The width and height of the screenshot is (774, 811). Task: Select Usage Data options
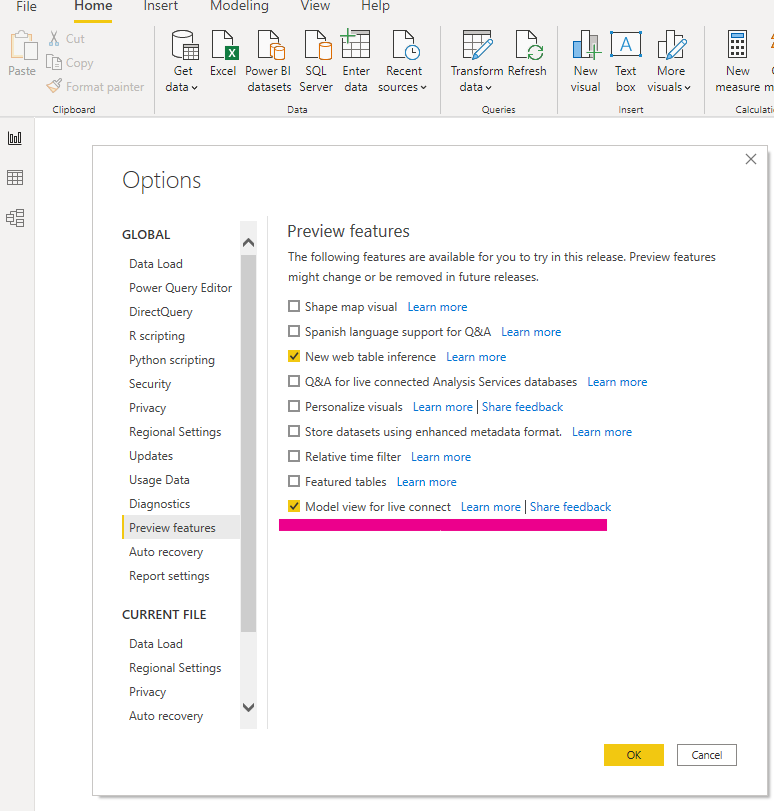coord(159,480)
